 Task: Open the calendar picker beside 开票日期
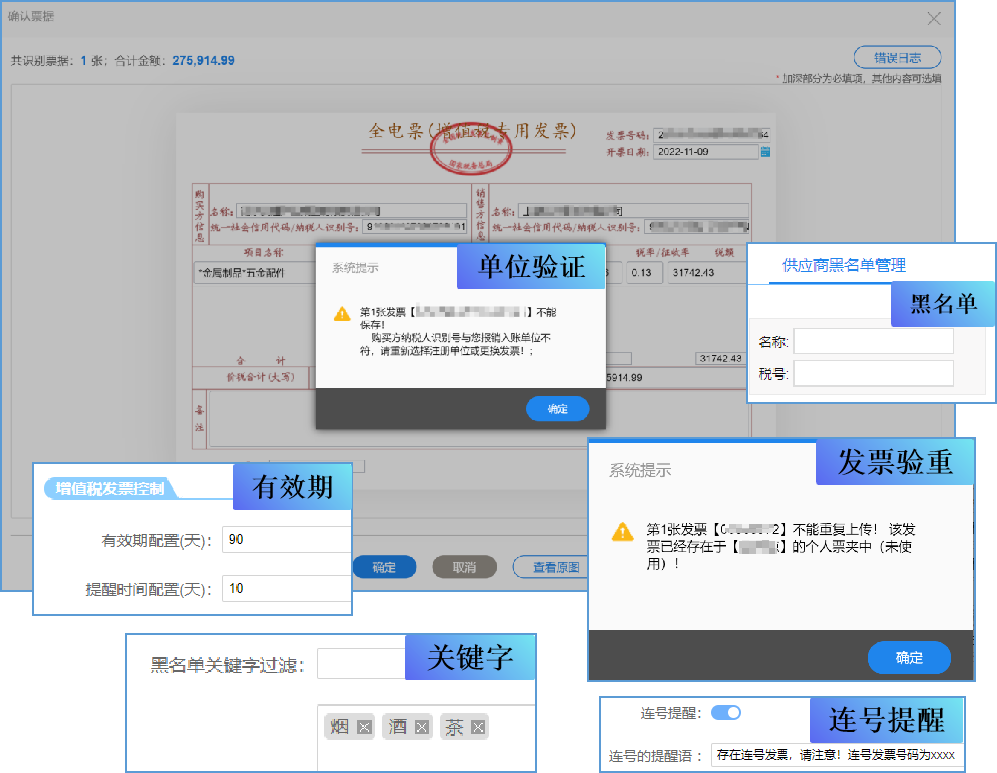click(x=766, y=151)
